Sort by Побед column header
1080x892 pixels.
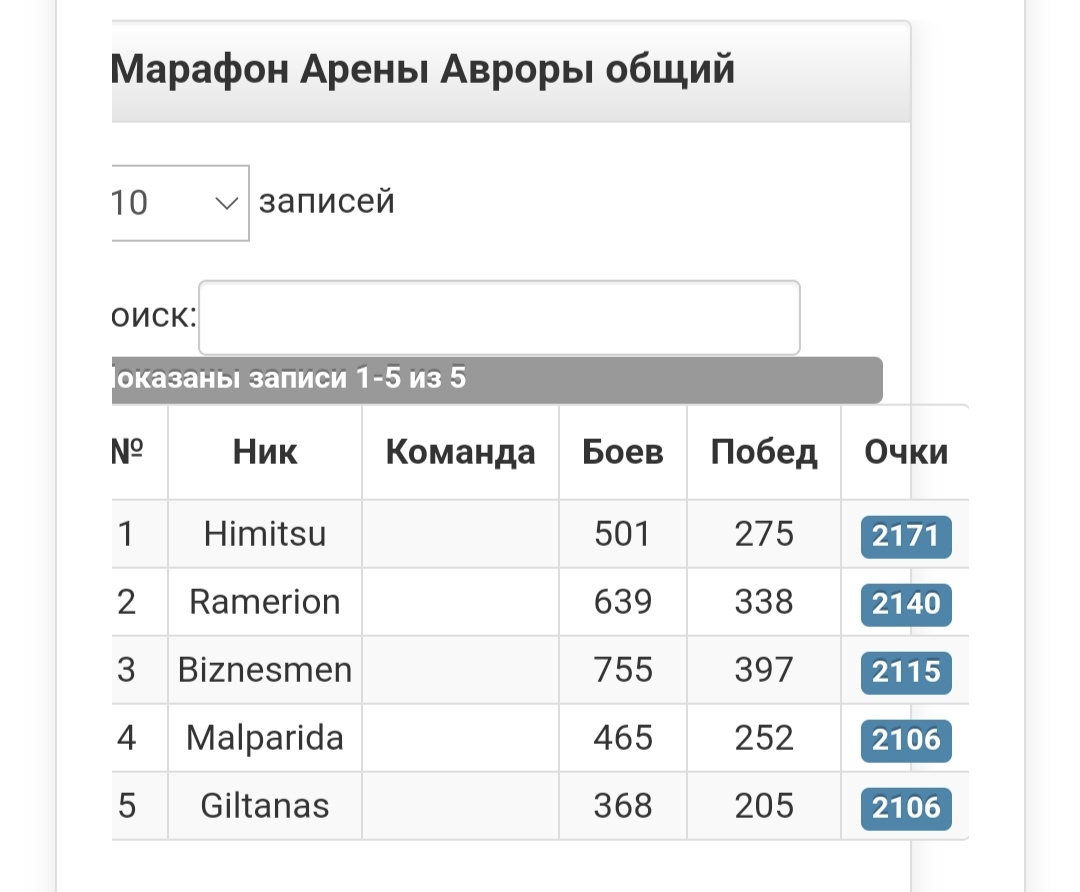764,453
